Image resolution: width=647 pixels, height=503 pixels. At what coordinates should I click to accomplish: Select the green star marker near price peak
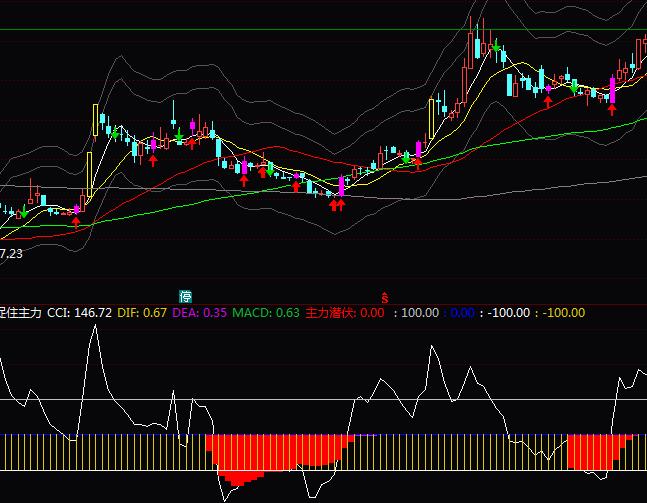(x=496, y=45)
